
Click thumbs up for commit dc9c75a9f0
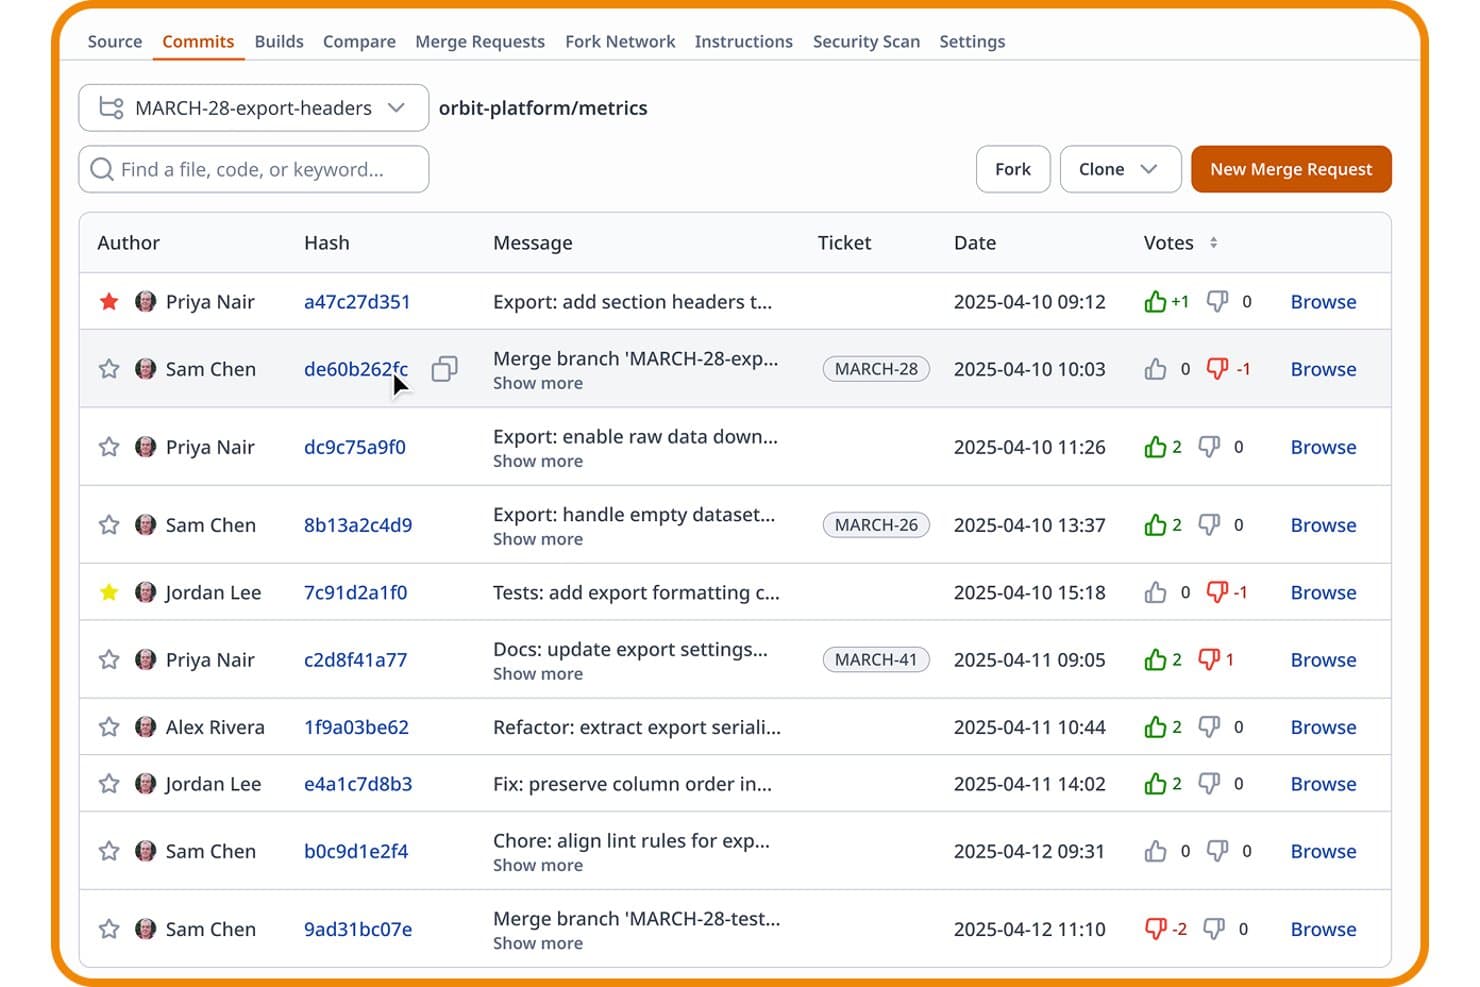tap(1155, 447)
